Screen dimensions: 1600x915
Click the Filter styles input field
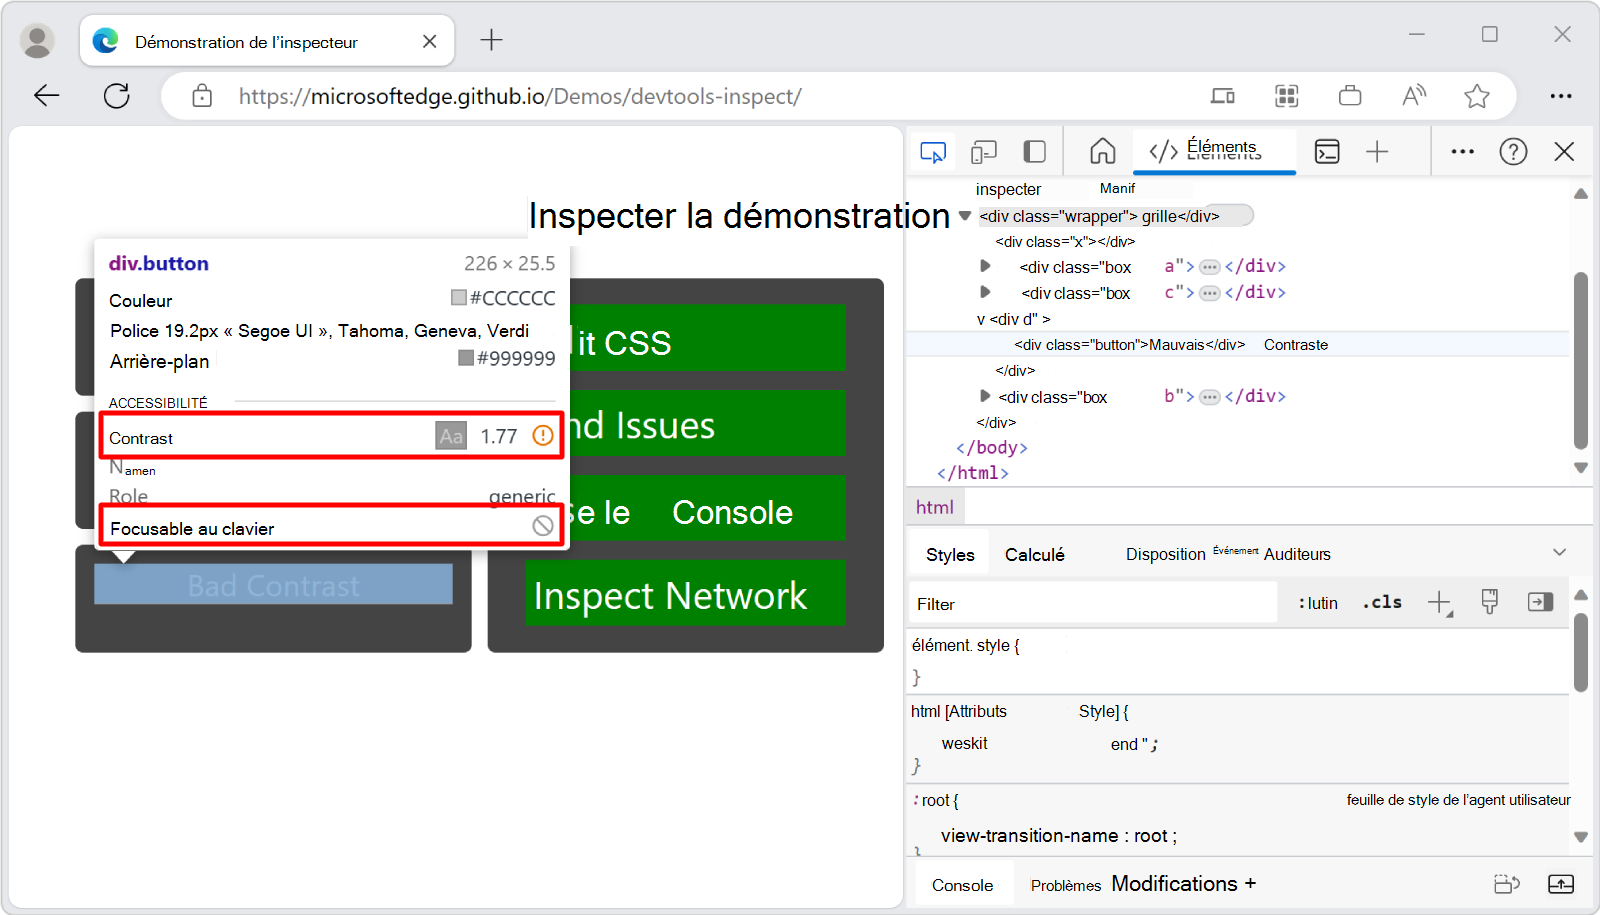point(1092,604)
